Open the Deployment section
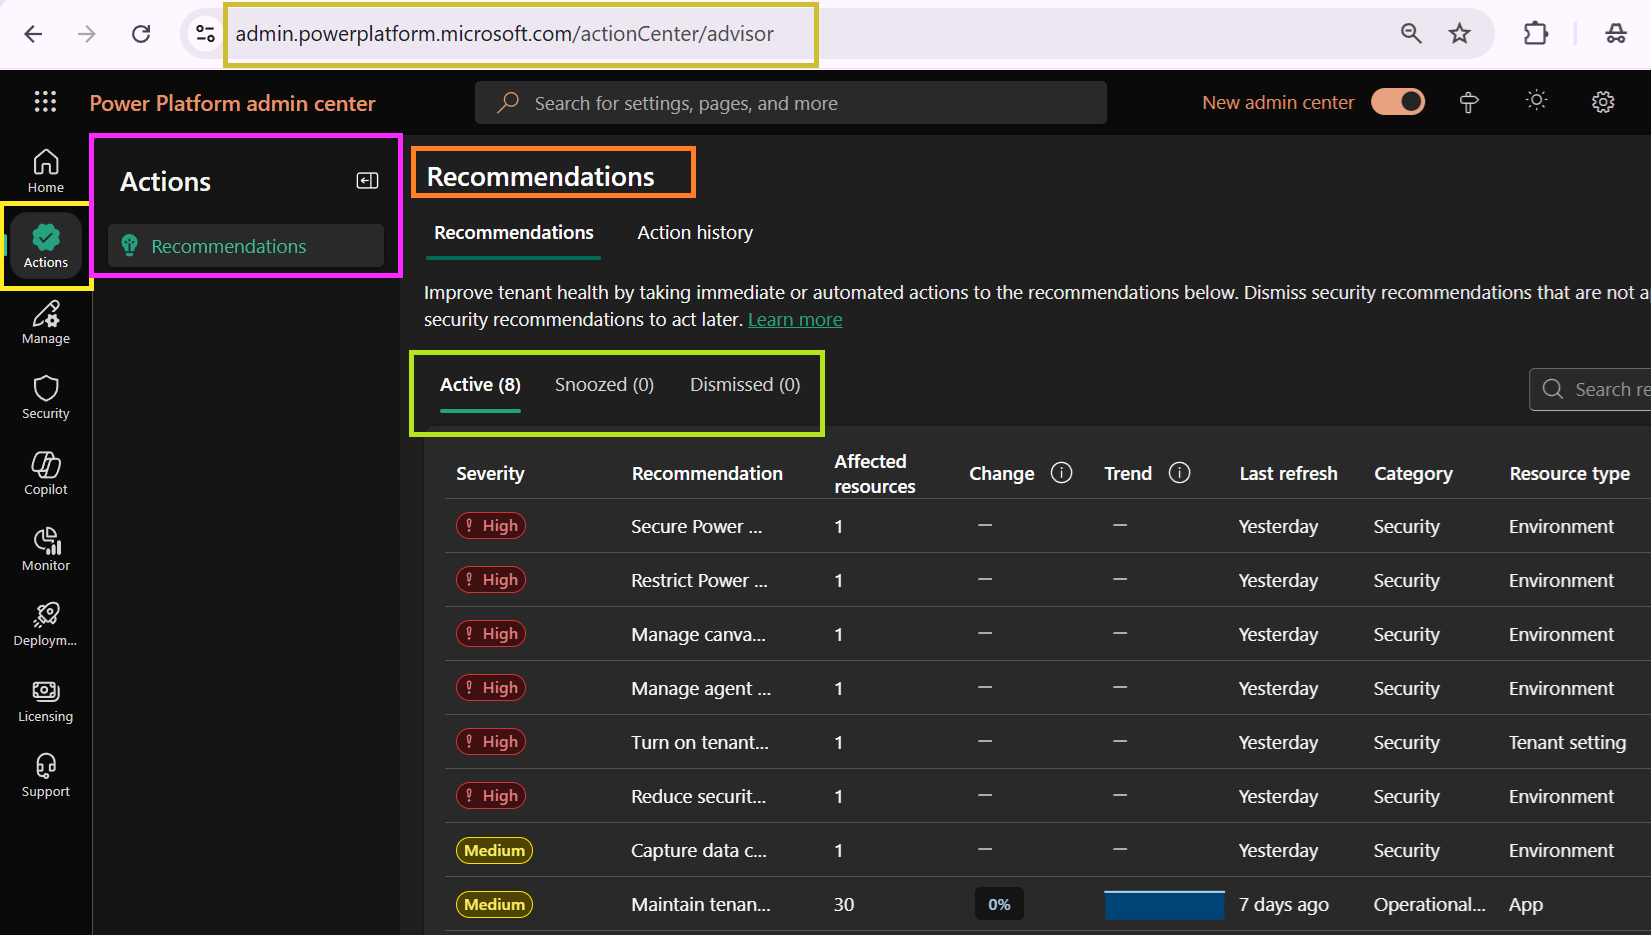 pyautogui.click(x=45, y=622)
